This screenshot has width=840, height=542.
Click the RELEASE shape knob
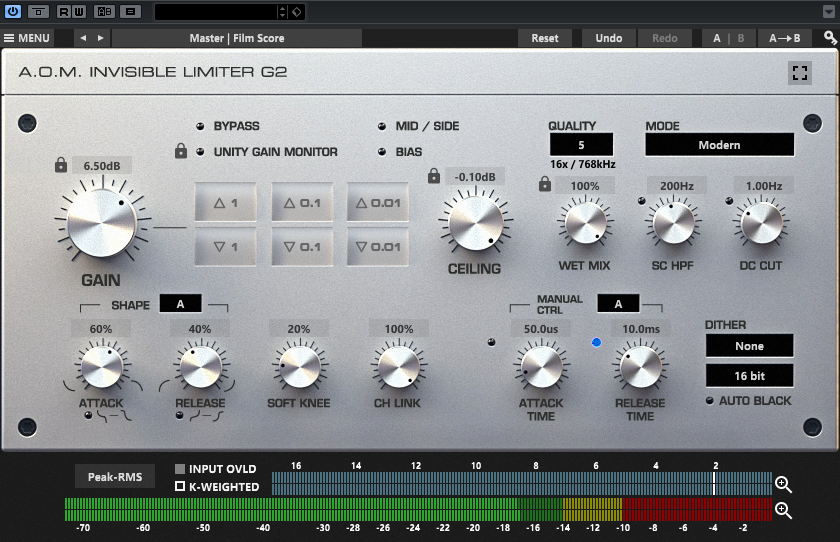click(200, 367)
